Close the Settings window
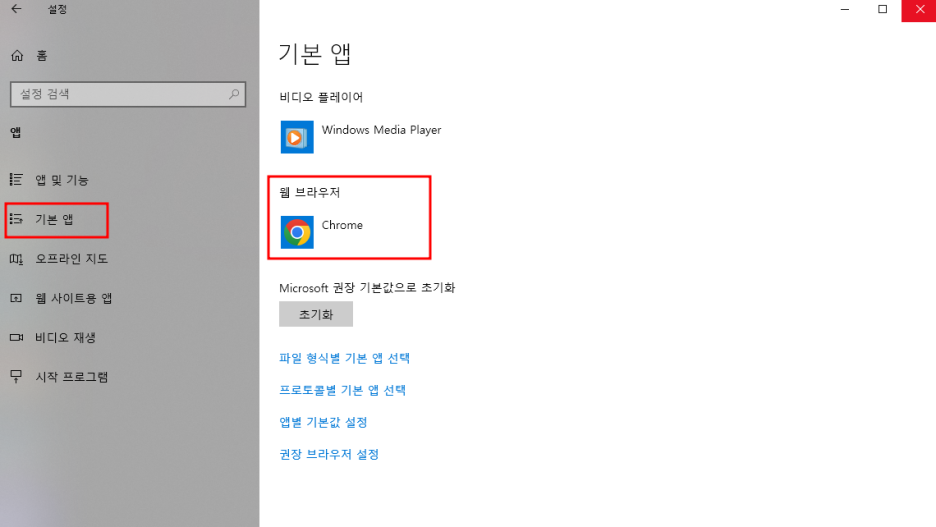936x527 pixels. [919, 10]
